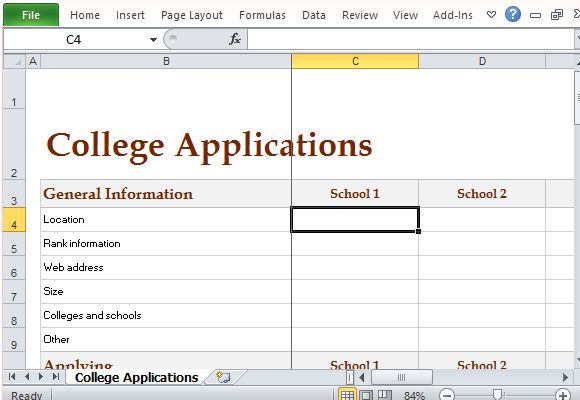Open the Page Layout tab
This screenshot has height=400, width=580.
[x=192, y=15]
